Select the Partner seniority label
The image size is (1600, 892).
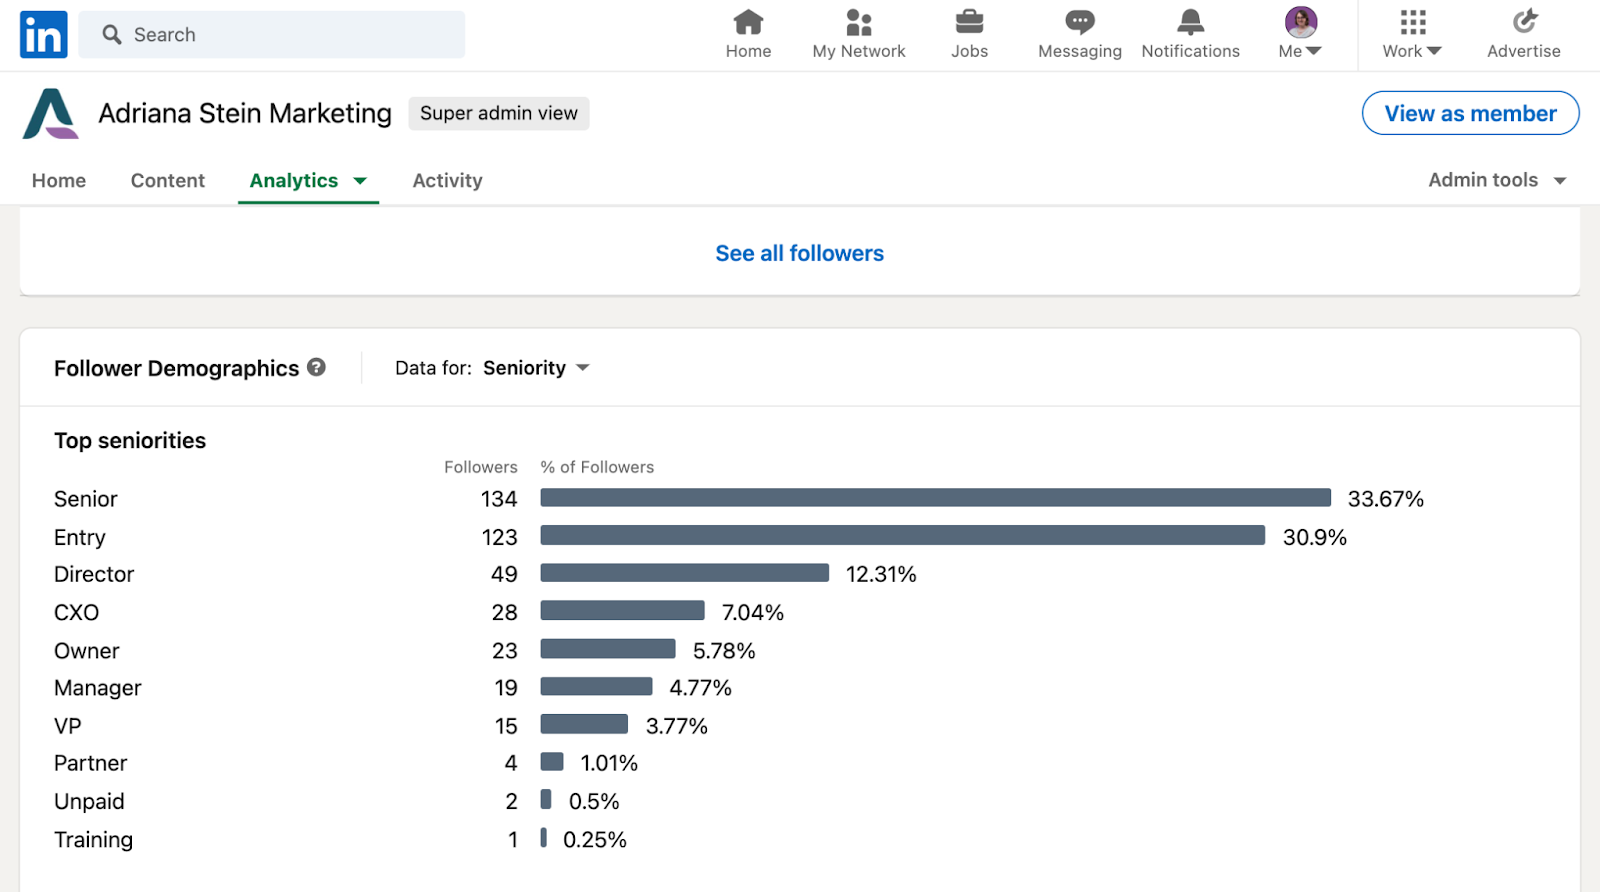click(x=91, y=763)
